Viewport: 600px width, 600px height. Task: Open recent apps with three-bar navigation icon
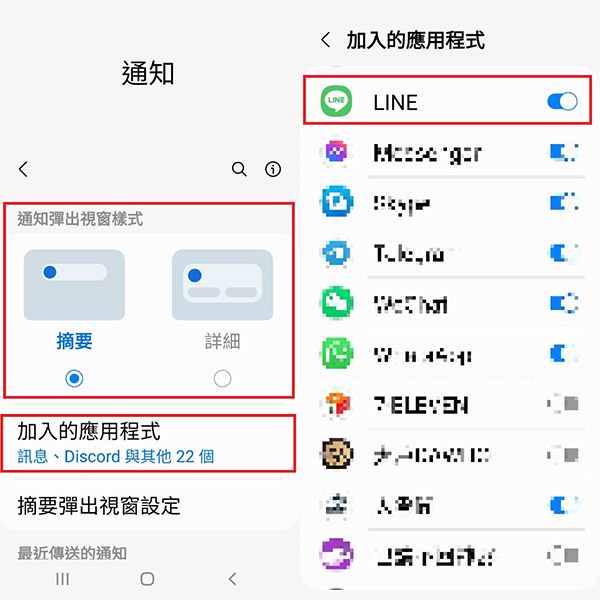point(63,579)
